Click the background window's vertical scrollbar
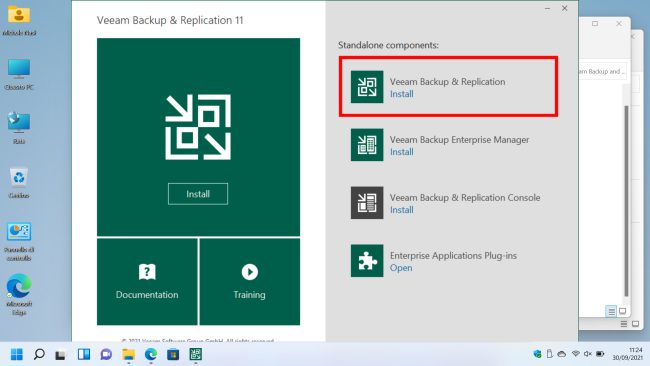 pos(626,201)
